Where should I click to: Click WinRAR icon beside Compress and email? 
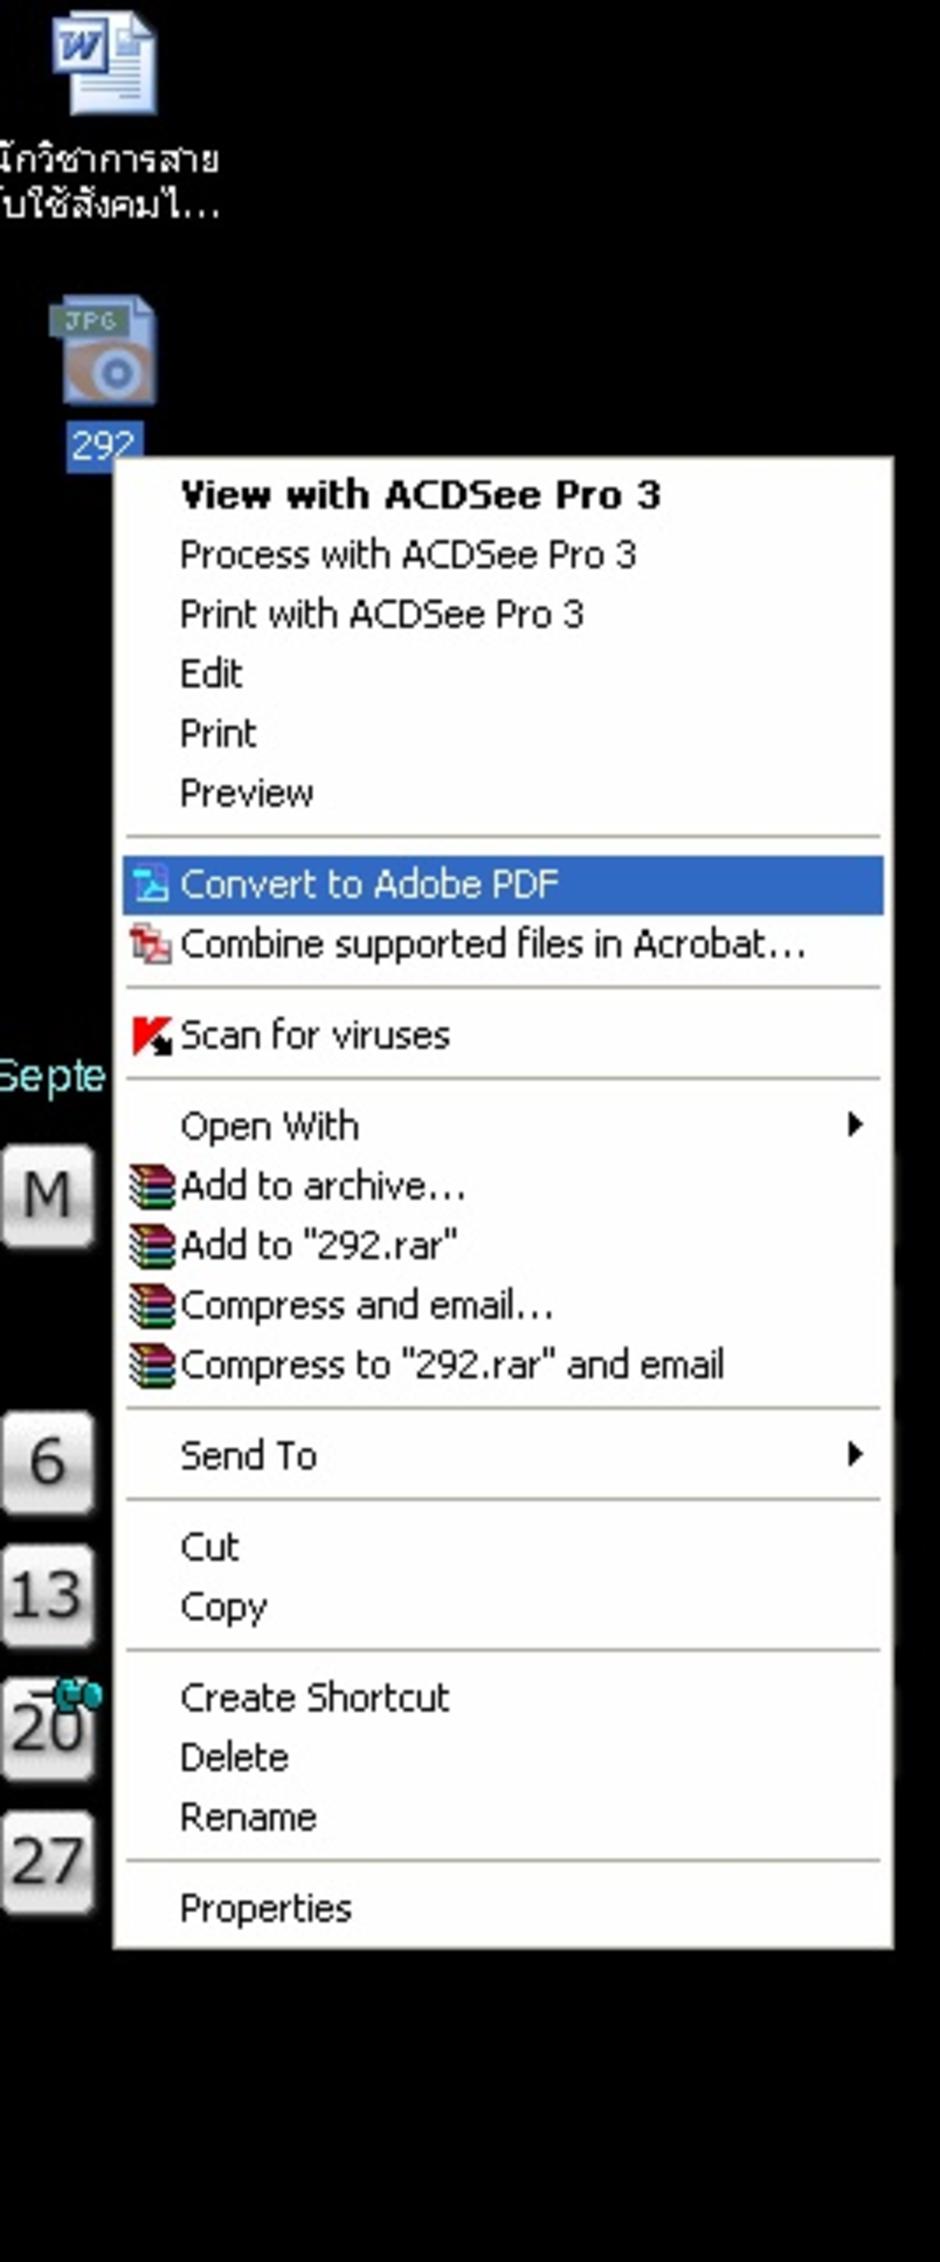(152, 1306)
